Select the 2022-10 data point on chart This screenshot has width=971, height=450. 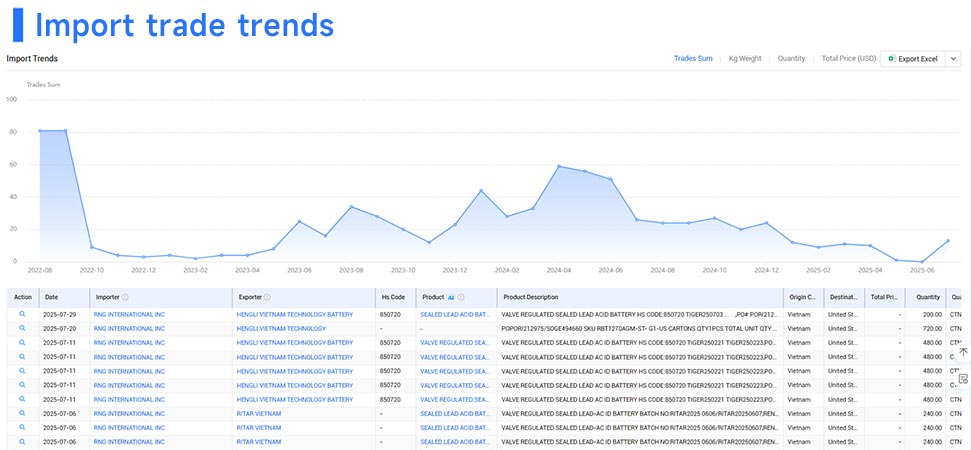click(92, 247)
